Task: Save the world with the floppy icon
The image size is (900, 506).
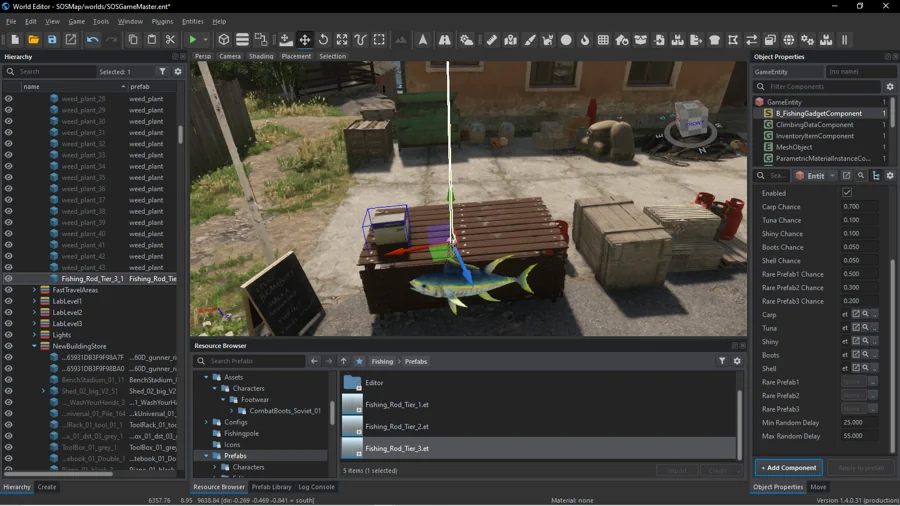Action: click(x=52, y=40)
